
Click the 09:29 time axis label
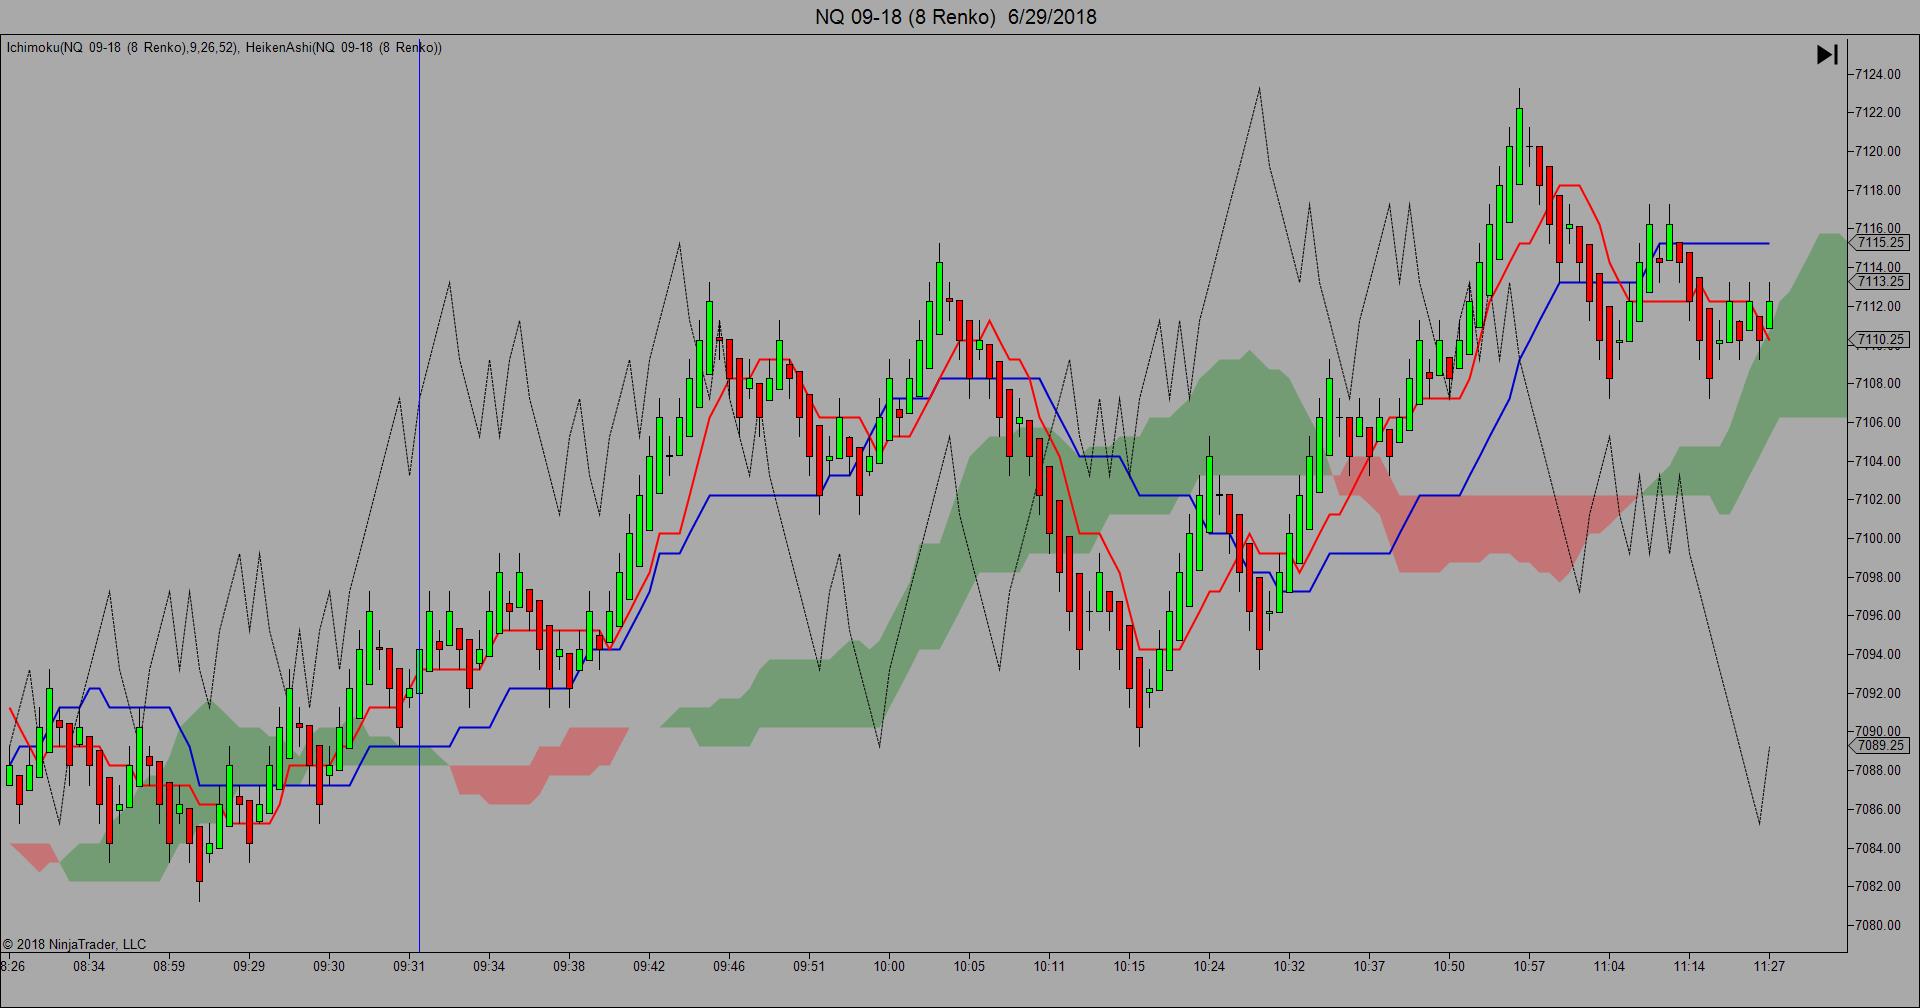tap(249, 966)
